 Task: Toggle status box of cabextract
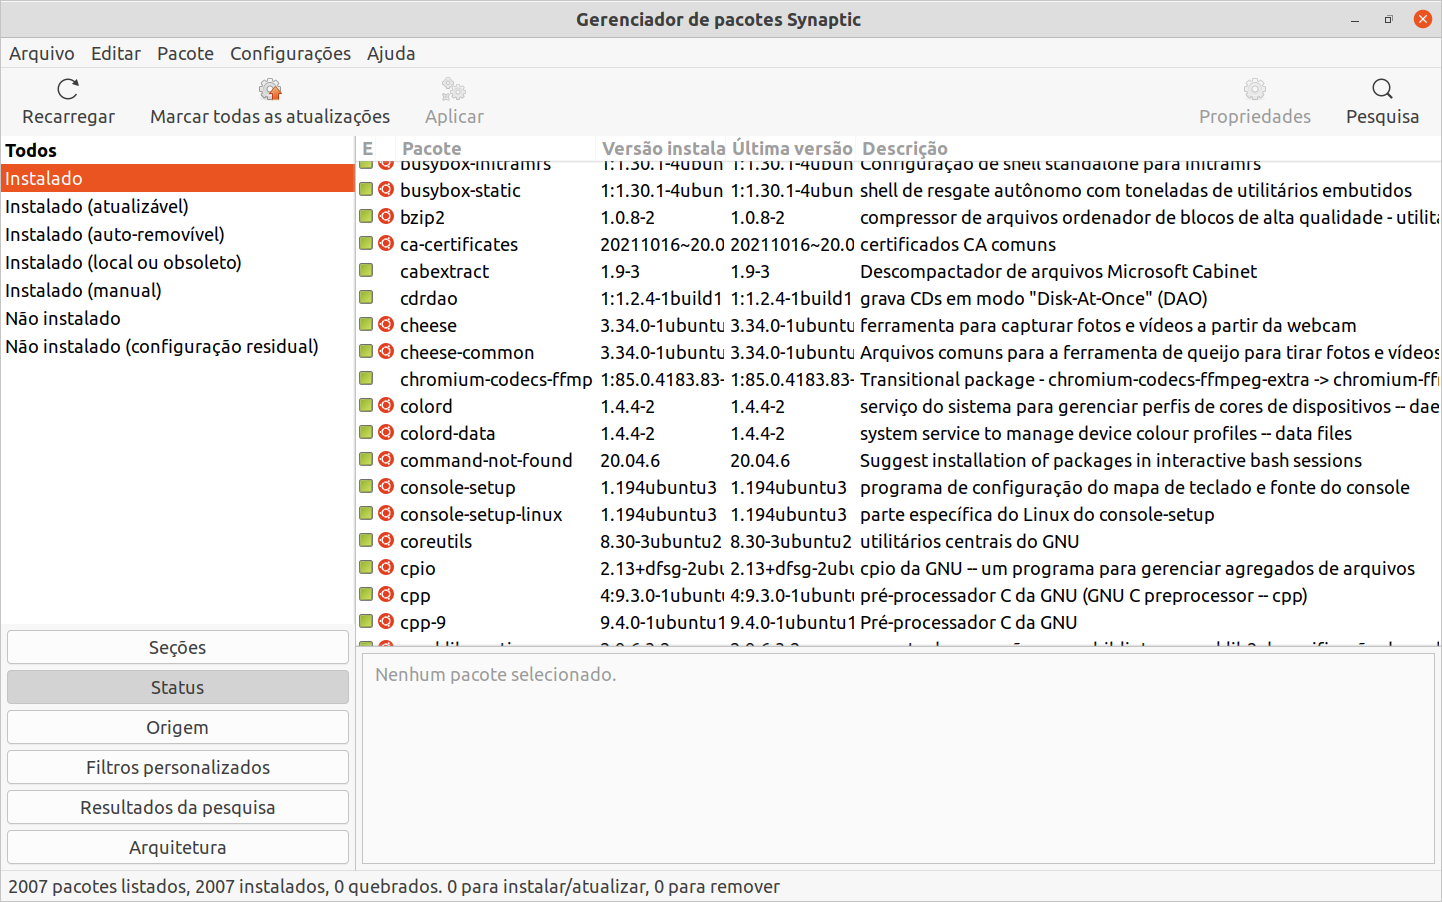pyautogui.click(x=366, y=270)
